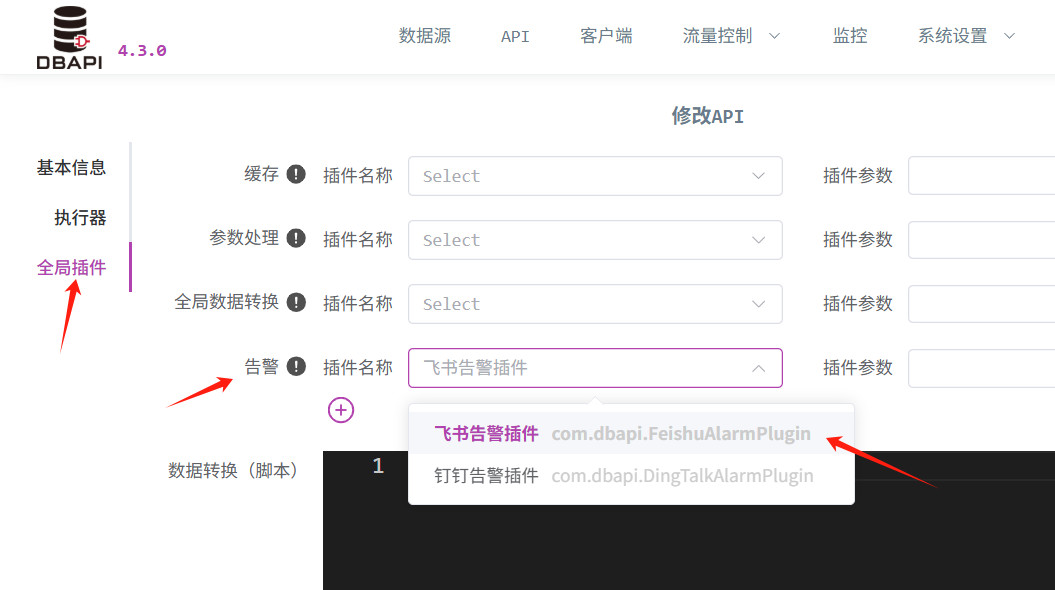Switch to the 基本信息 tab
The image size is (1055, 590).
point(71,168)
